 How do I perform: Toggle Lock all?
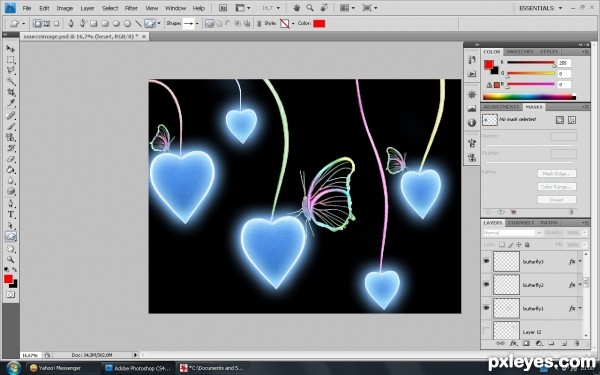527,245
